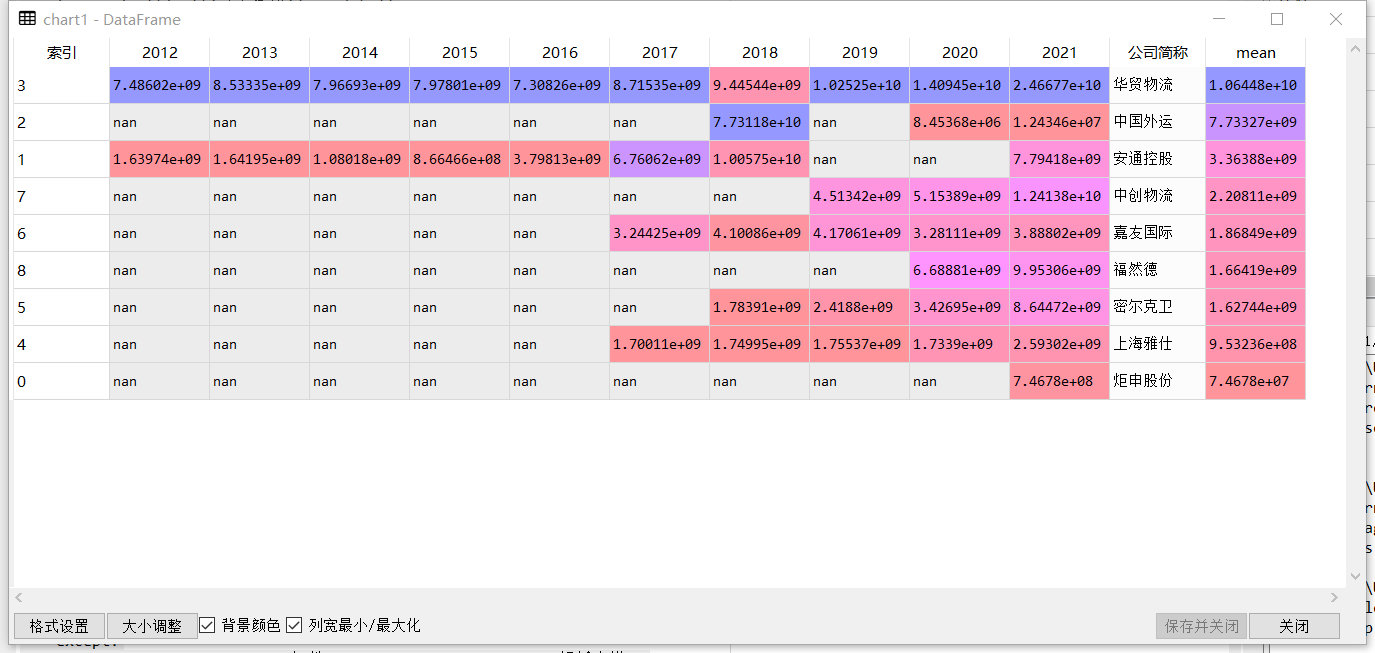
Task: Select the 2015 column header
Action: click(x=460, y=52)
